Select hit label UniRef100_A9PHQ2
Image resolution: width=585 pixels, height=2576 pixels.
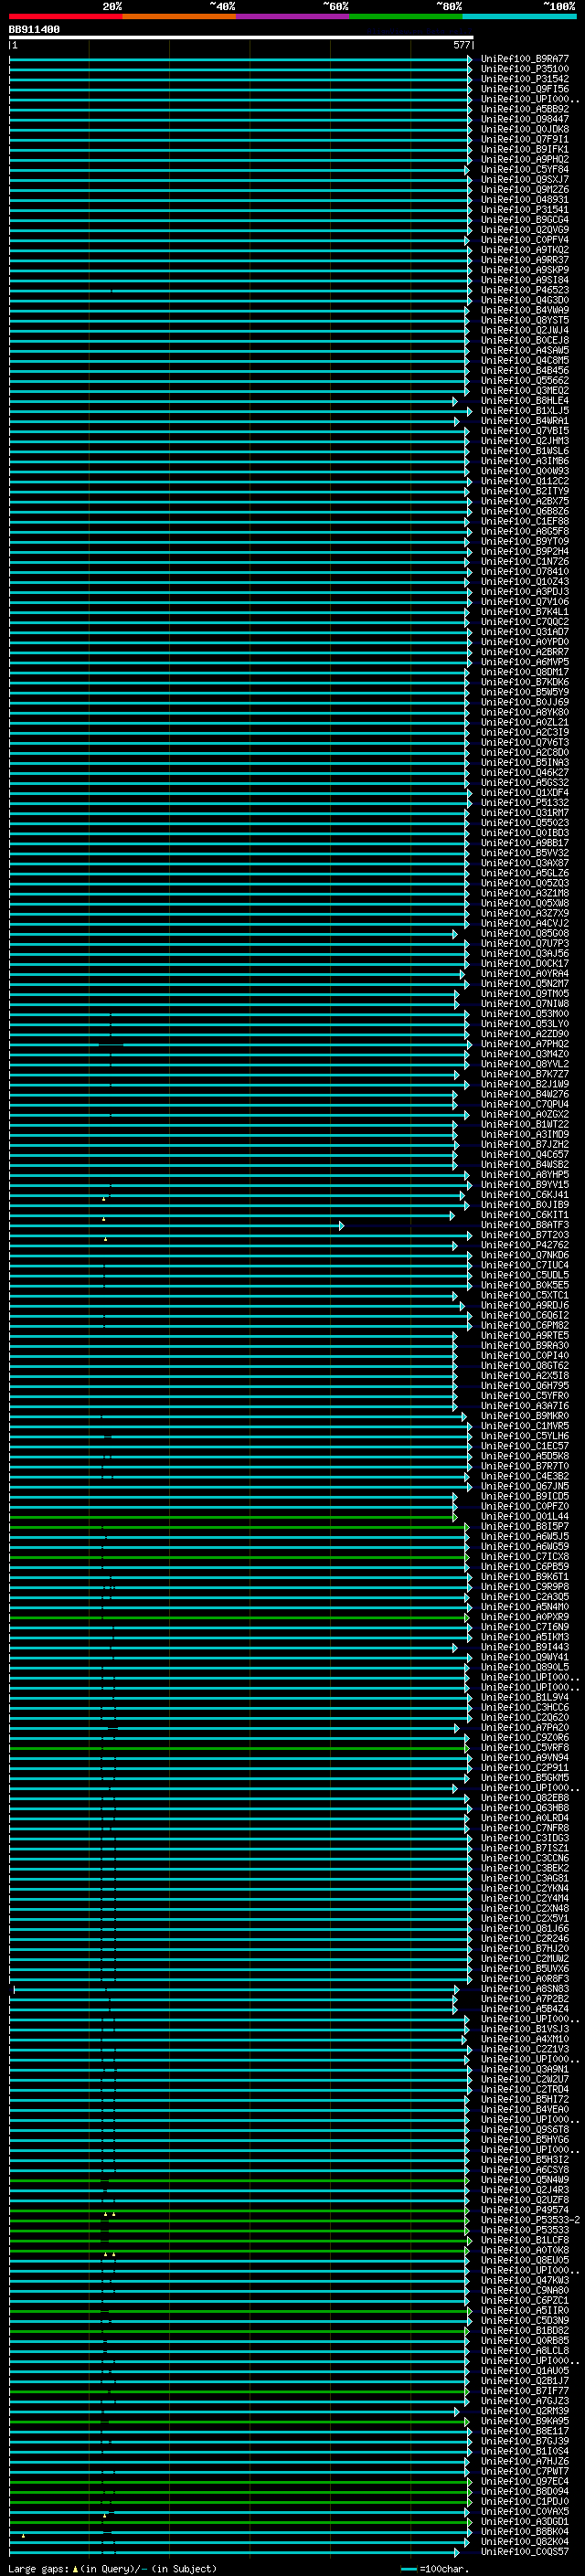(x=525, y=159)
